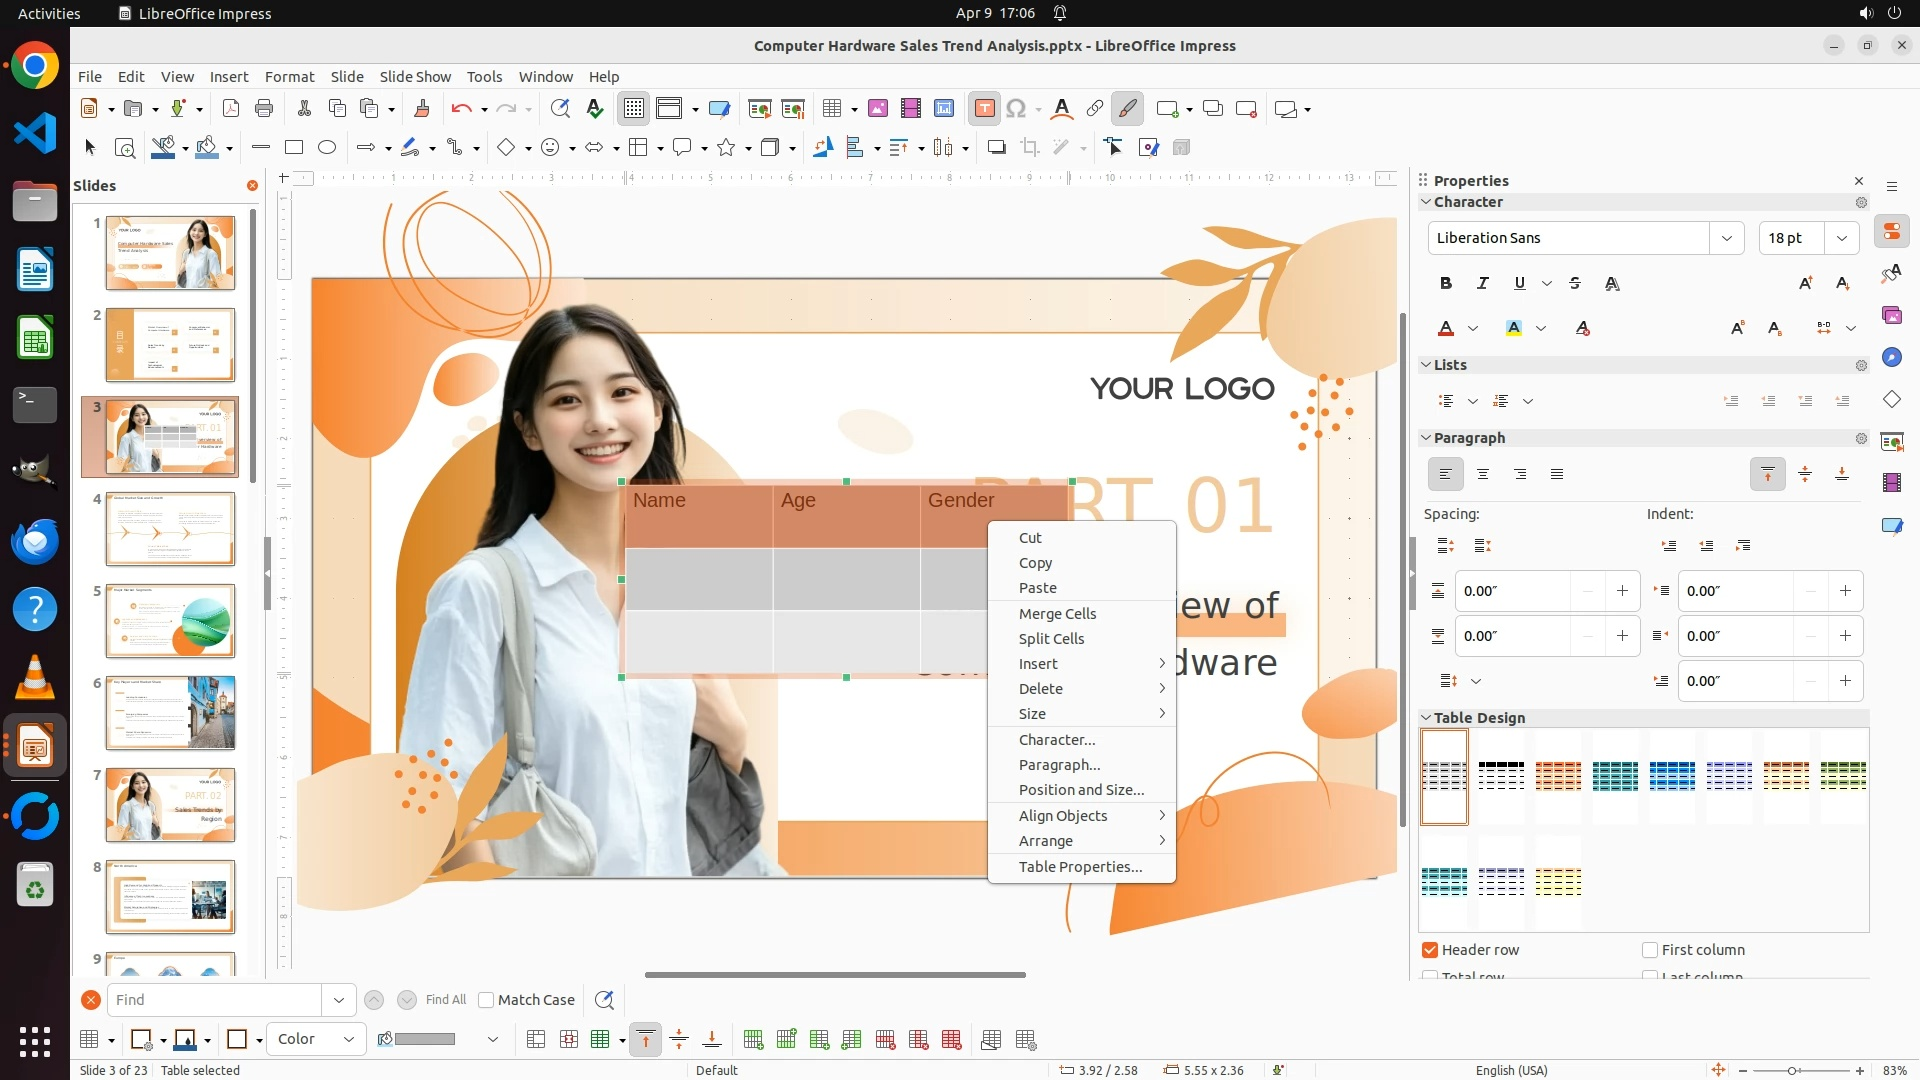The height and width of the screenshot is (1080, 1920).
Task: Enable the First column checkbox
Action: pyautogui.click(x=1650, y=949)
